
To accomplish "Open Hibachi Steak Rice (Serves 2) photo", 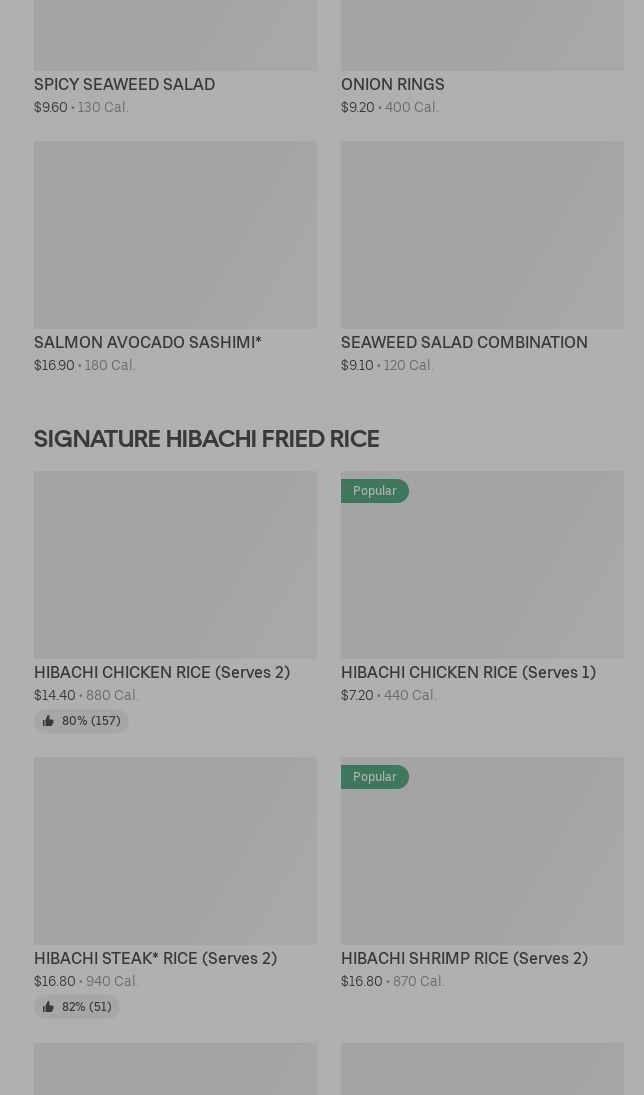I will (175, 851).
